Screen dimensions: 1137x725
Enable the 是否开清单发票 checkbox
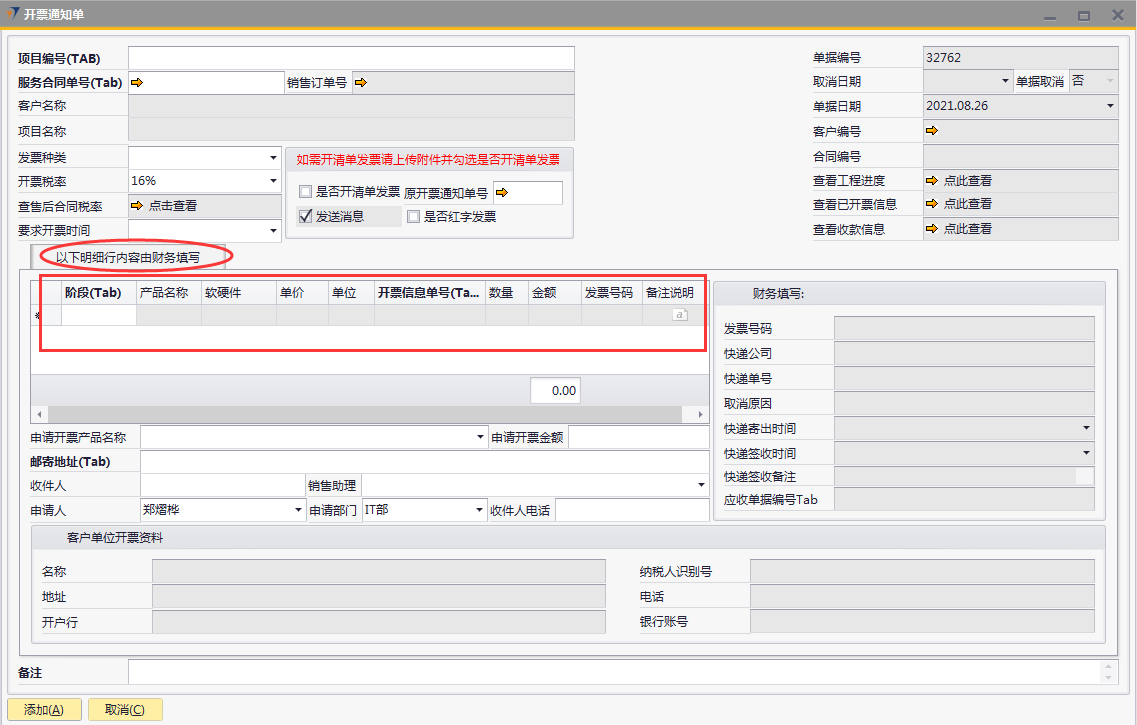pyautogui.click(x=306, y=192)
